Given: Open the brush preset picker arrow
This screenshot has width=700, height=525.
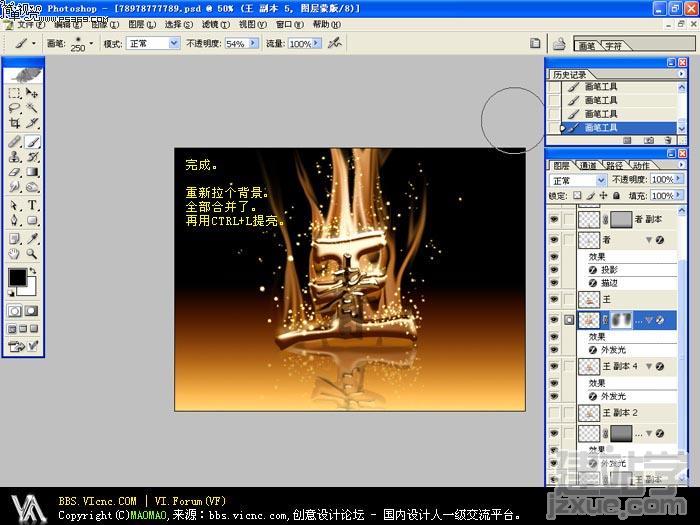Looking at the screenshot, I should [91, 43].
